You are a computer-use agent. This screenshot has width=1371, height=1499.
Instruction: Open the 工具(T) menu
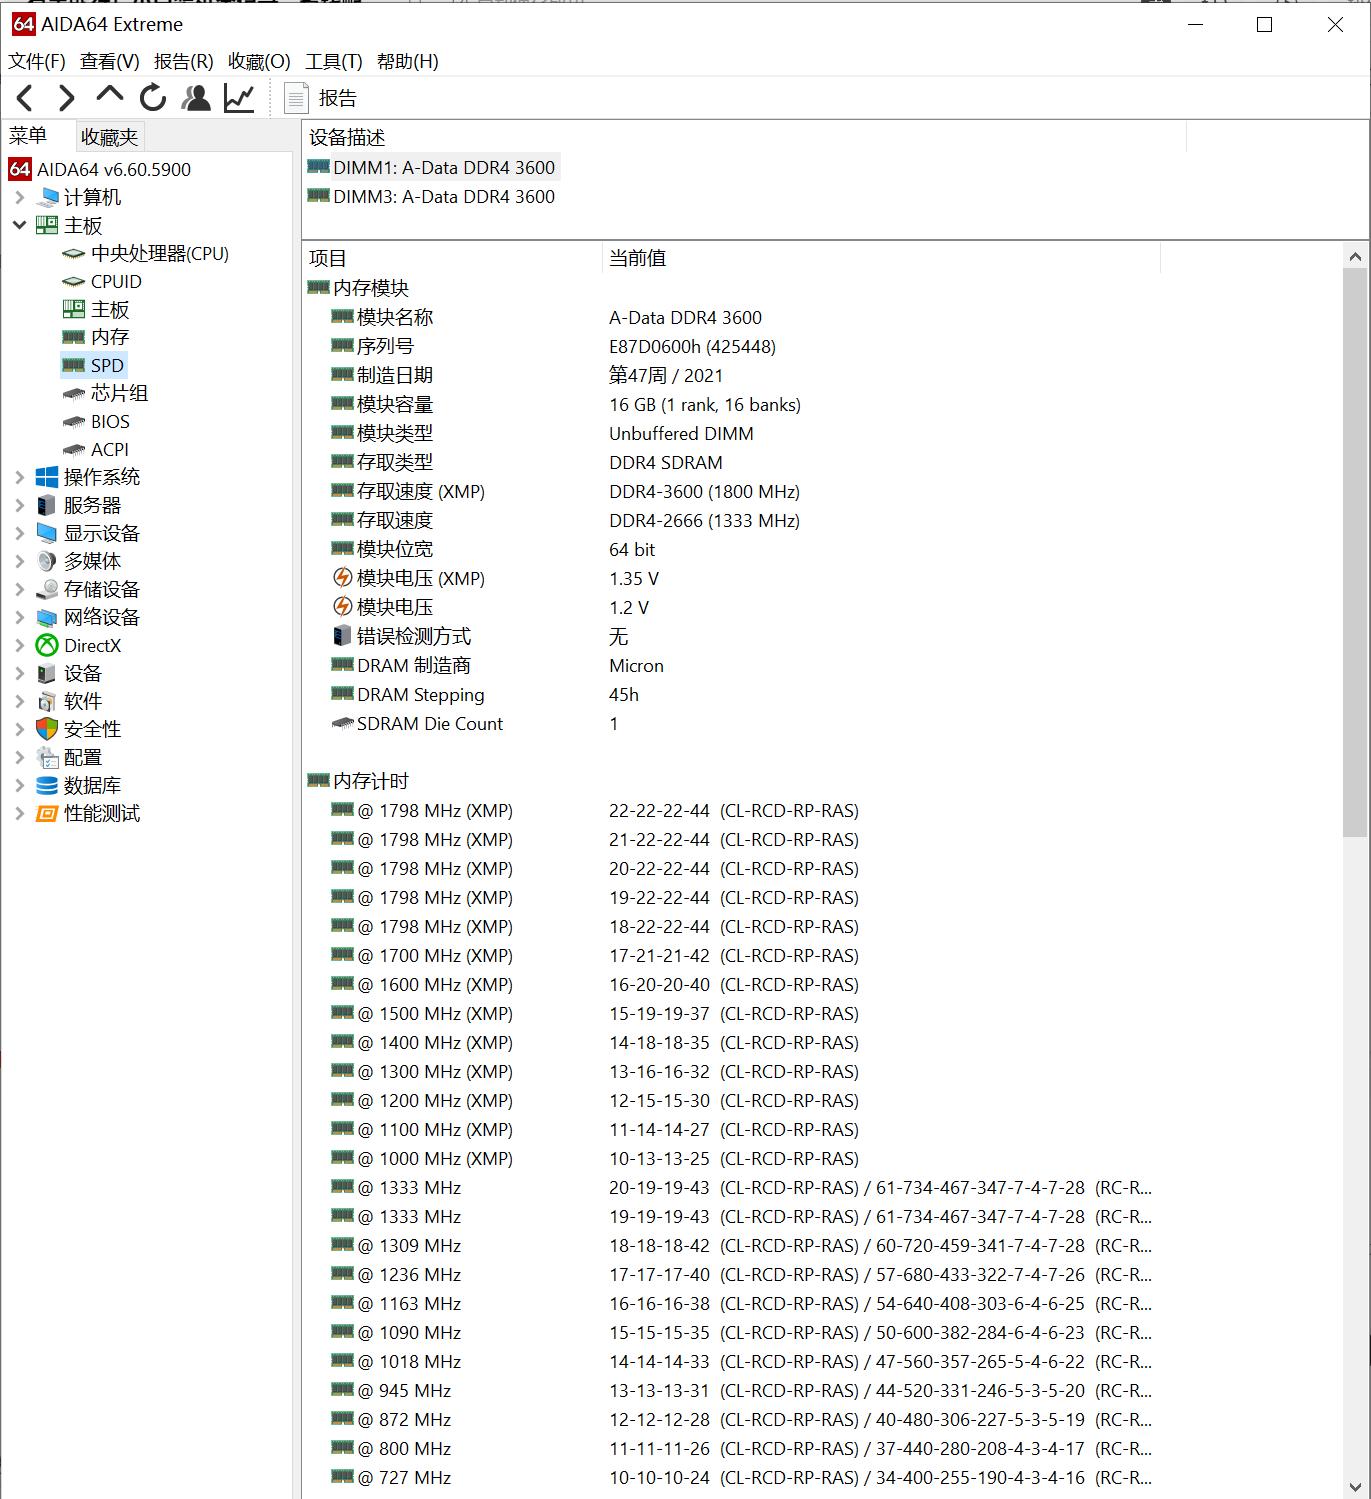333,62
